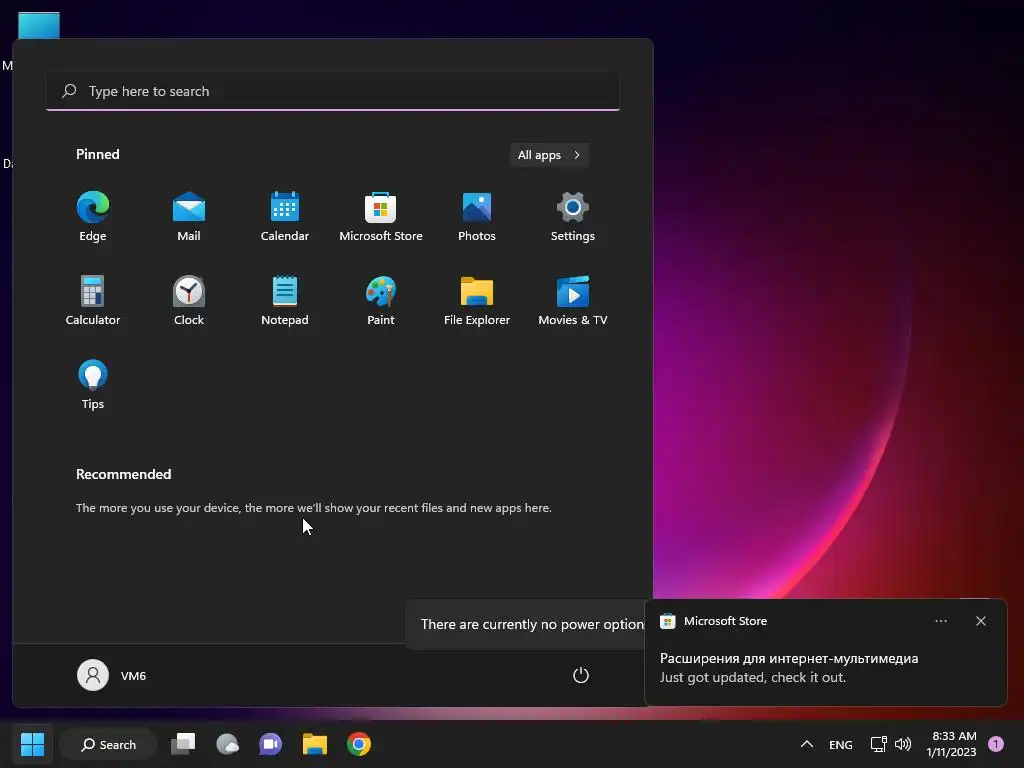1024x768 pixels.
Task: Show hidden system tray icons
Action: point(807,744)
